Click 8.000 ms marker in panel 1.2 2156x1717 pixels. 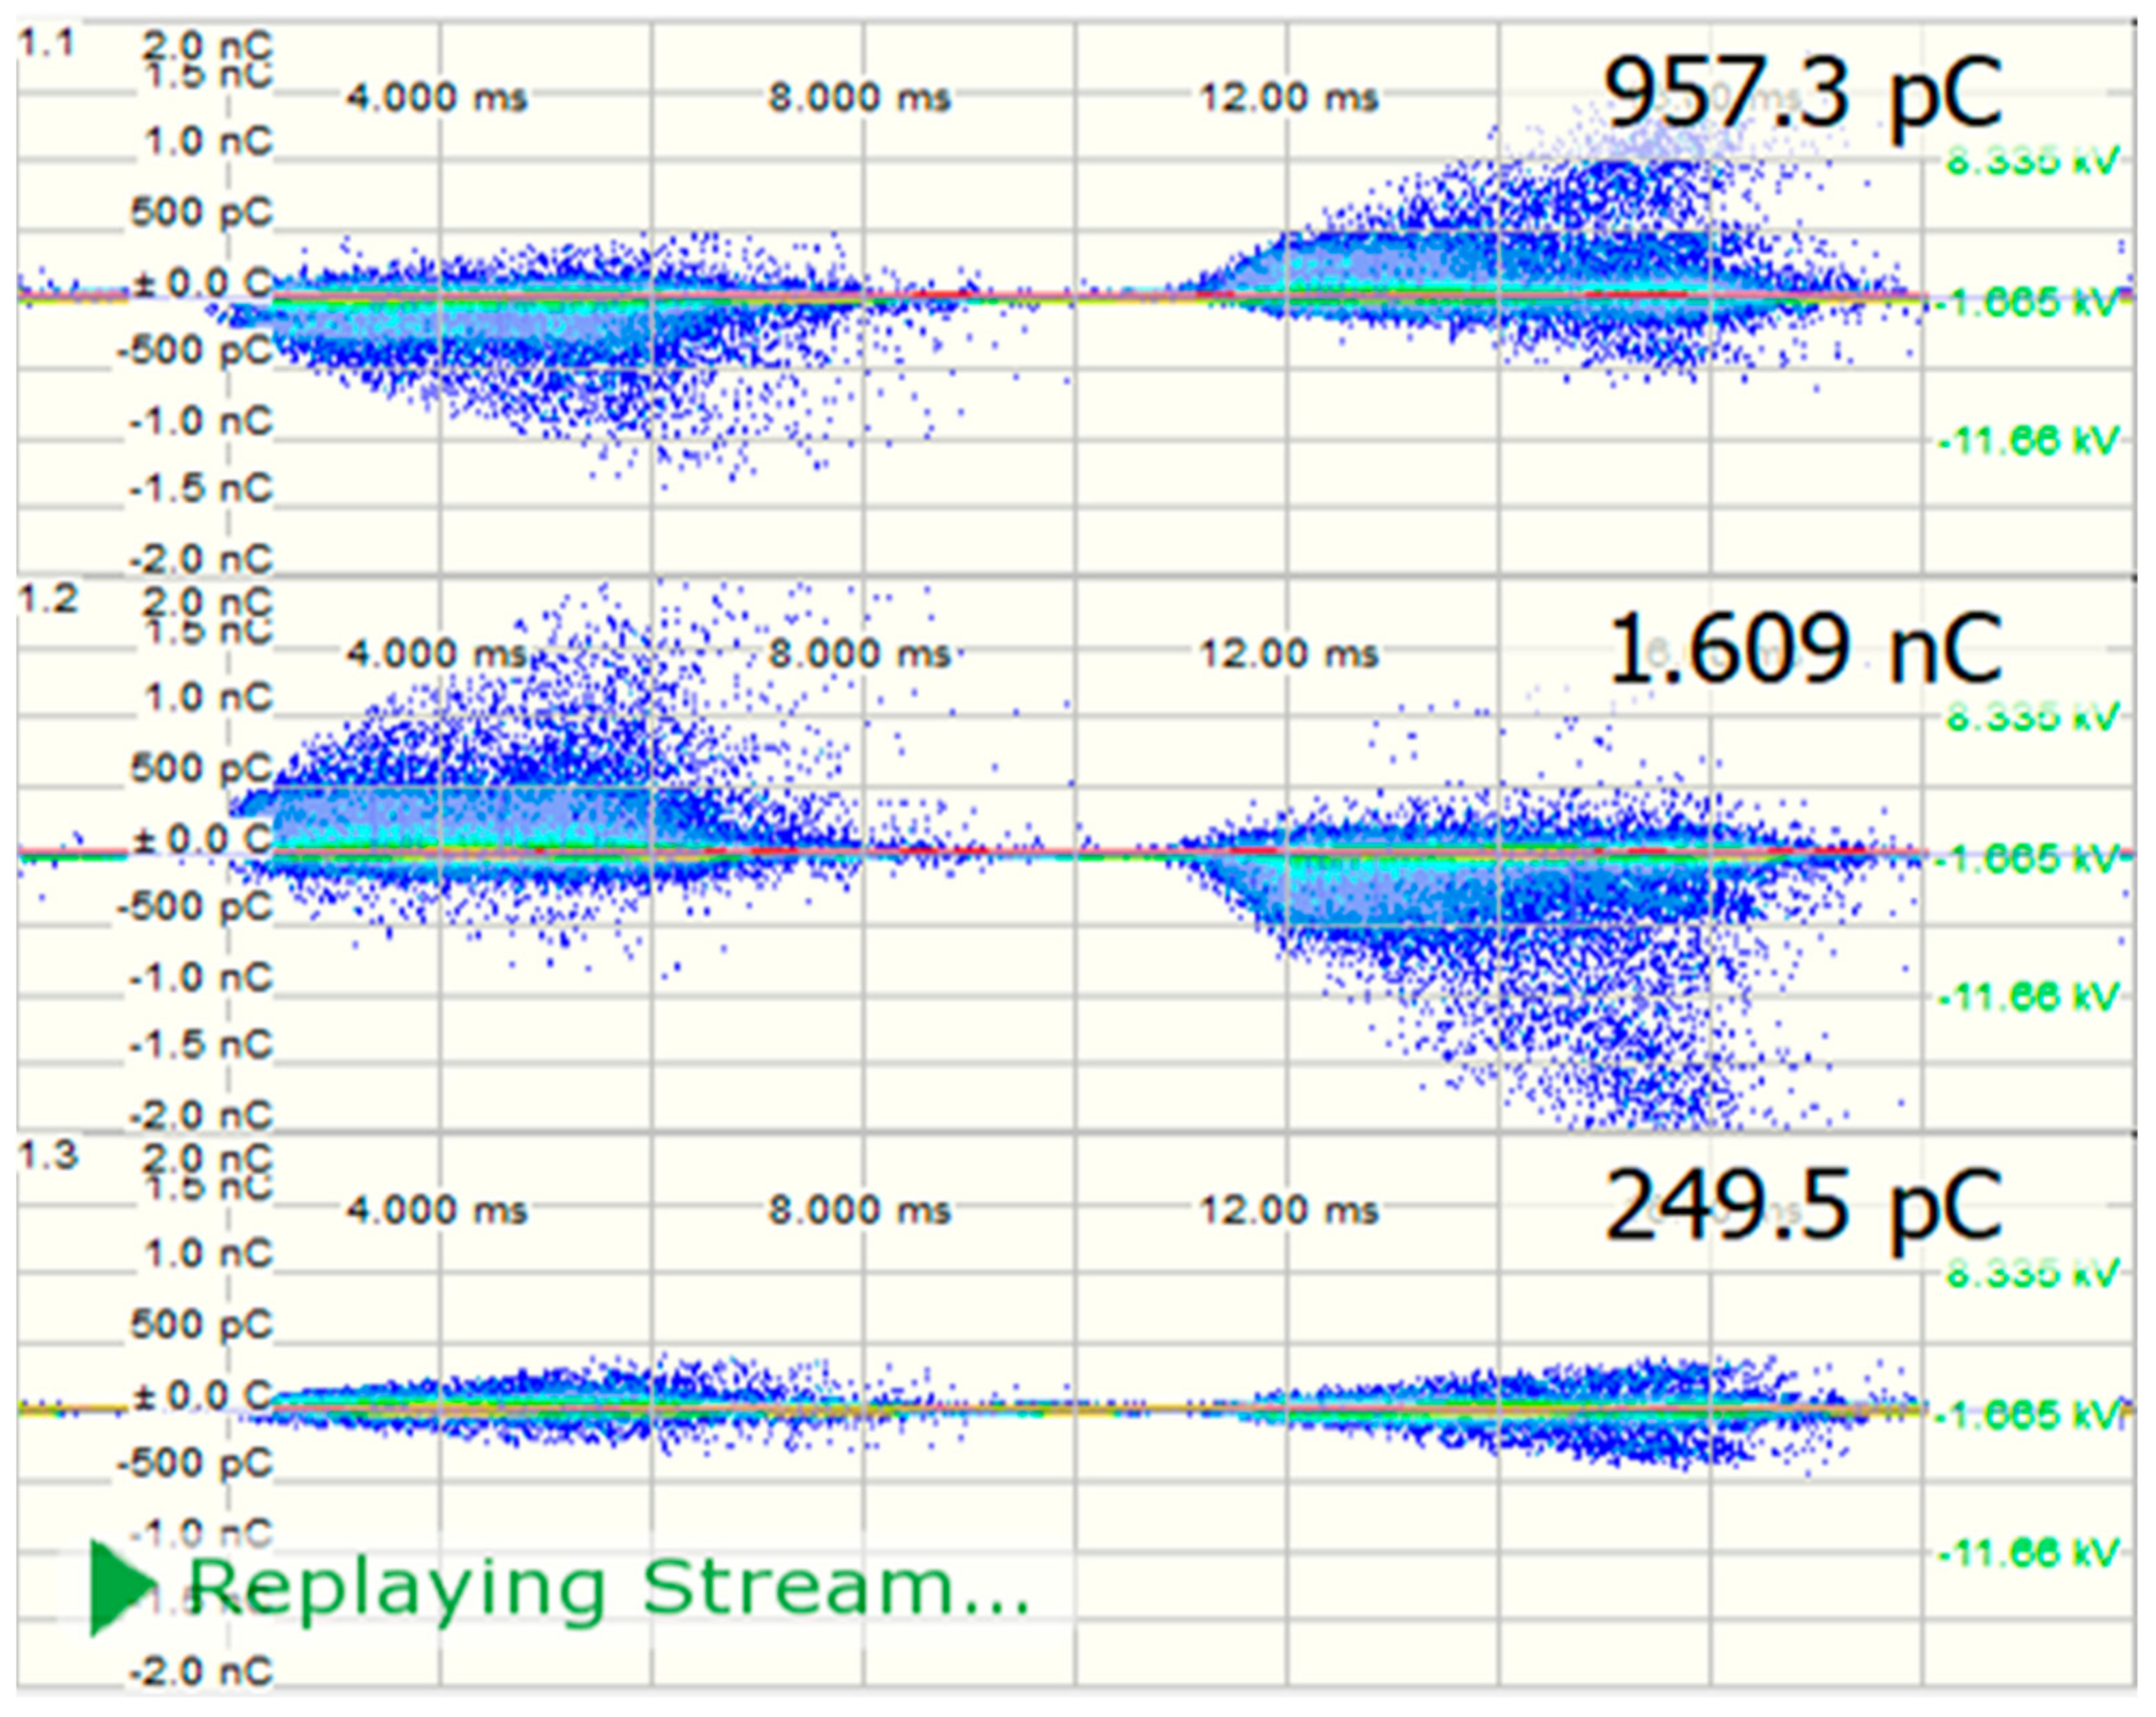[x=859, y=654]
